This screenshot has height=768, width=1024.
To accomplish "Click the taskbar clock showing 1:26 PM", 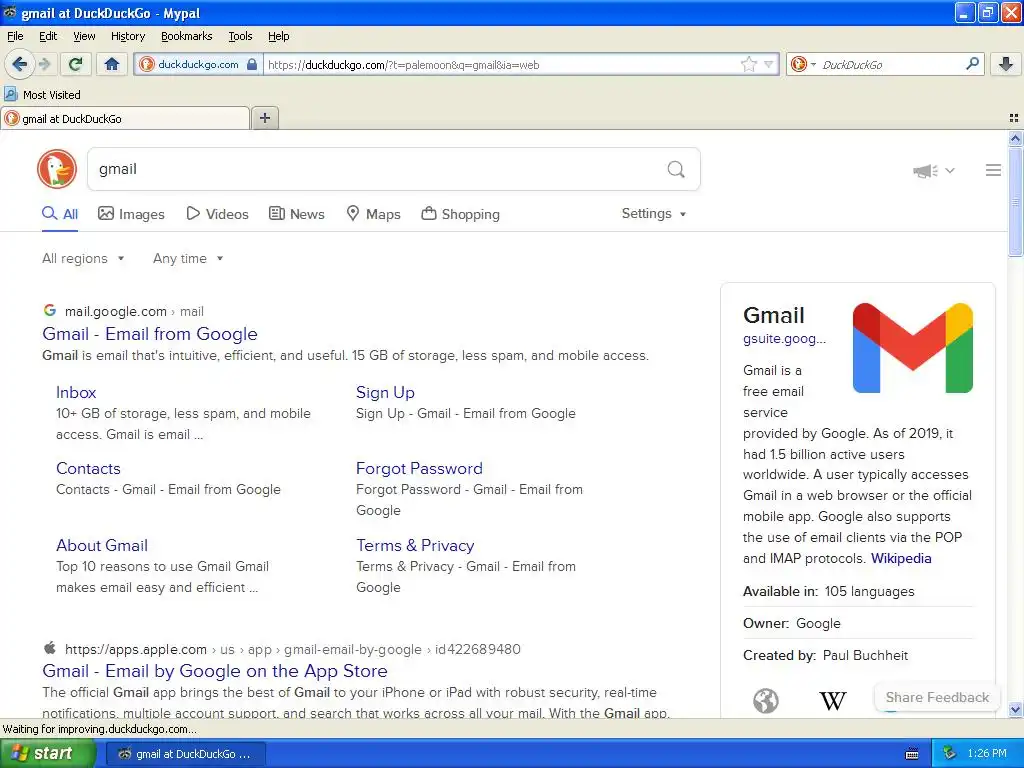I will click(987, 753).
